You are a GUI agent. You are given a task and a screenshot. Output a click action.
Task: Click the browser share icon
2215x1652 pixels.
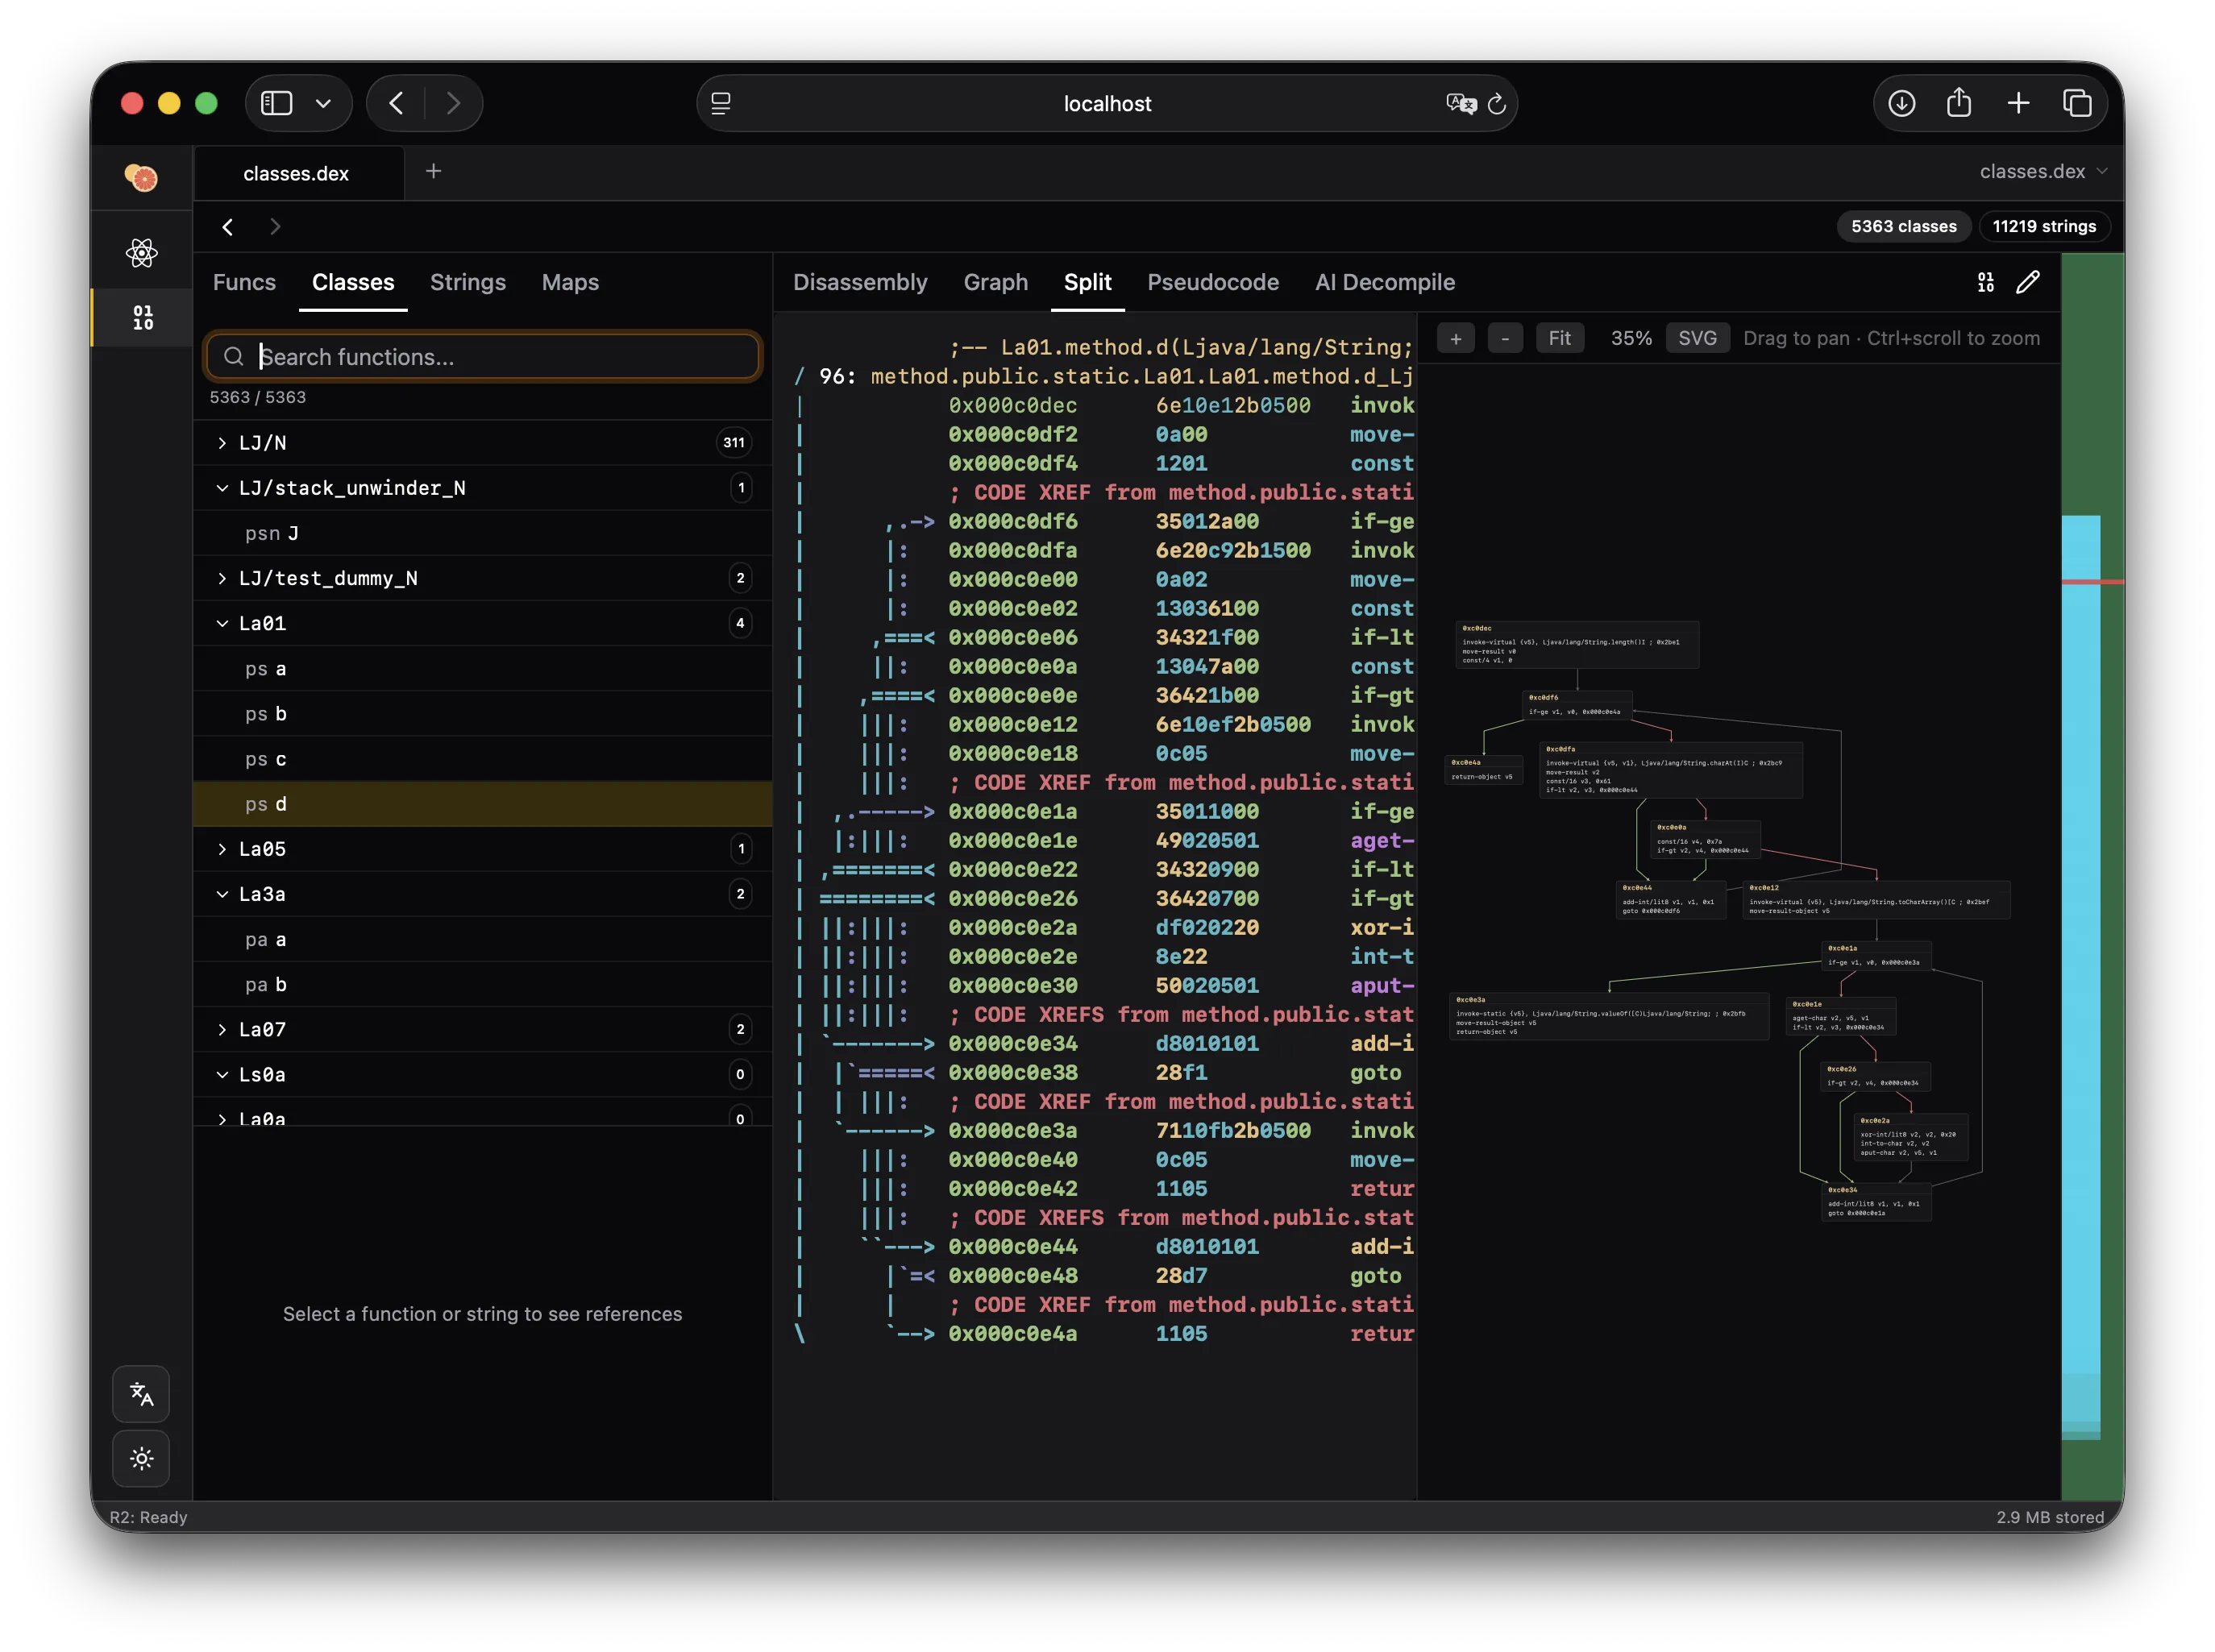1959,103
